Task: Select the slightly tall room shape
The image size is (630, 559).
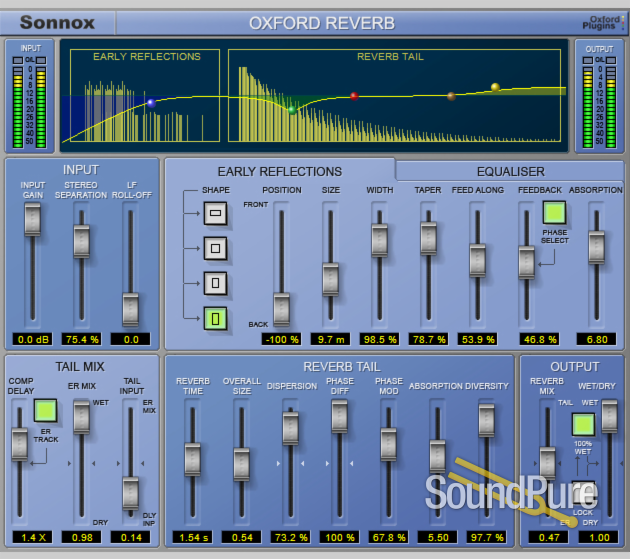Action: [215, 283]
